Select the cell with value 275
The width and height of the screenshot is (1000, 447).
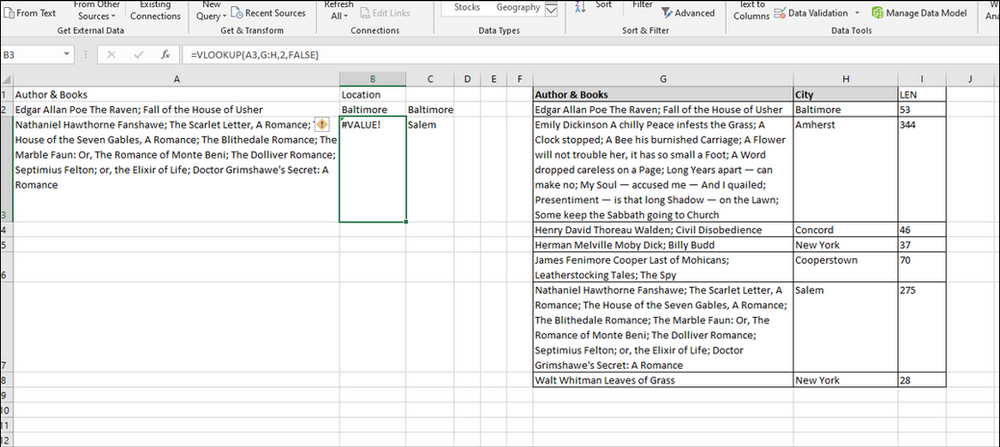tap(922, 328)
